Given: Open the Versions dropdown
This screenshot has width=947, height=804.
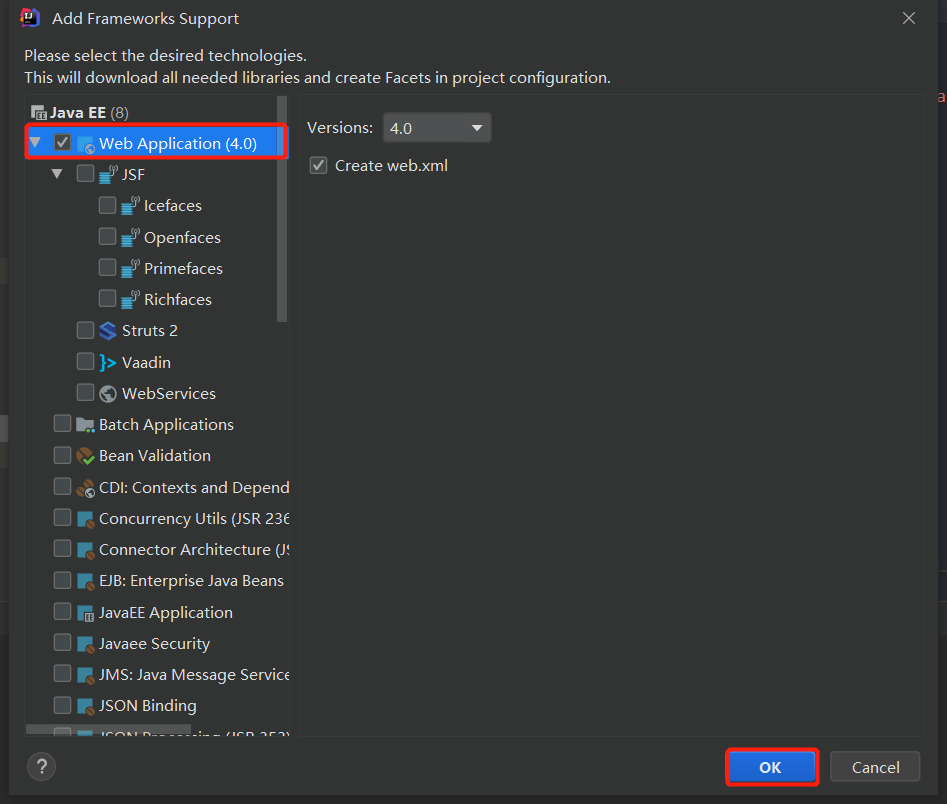Looking at the screenshot, I should 438,128.
